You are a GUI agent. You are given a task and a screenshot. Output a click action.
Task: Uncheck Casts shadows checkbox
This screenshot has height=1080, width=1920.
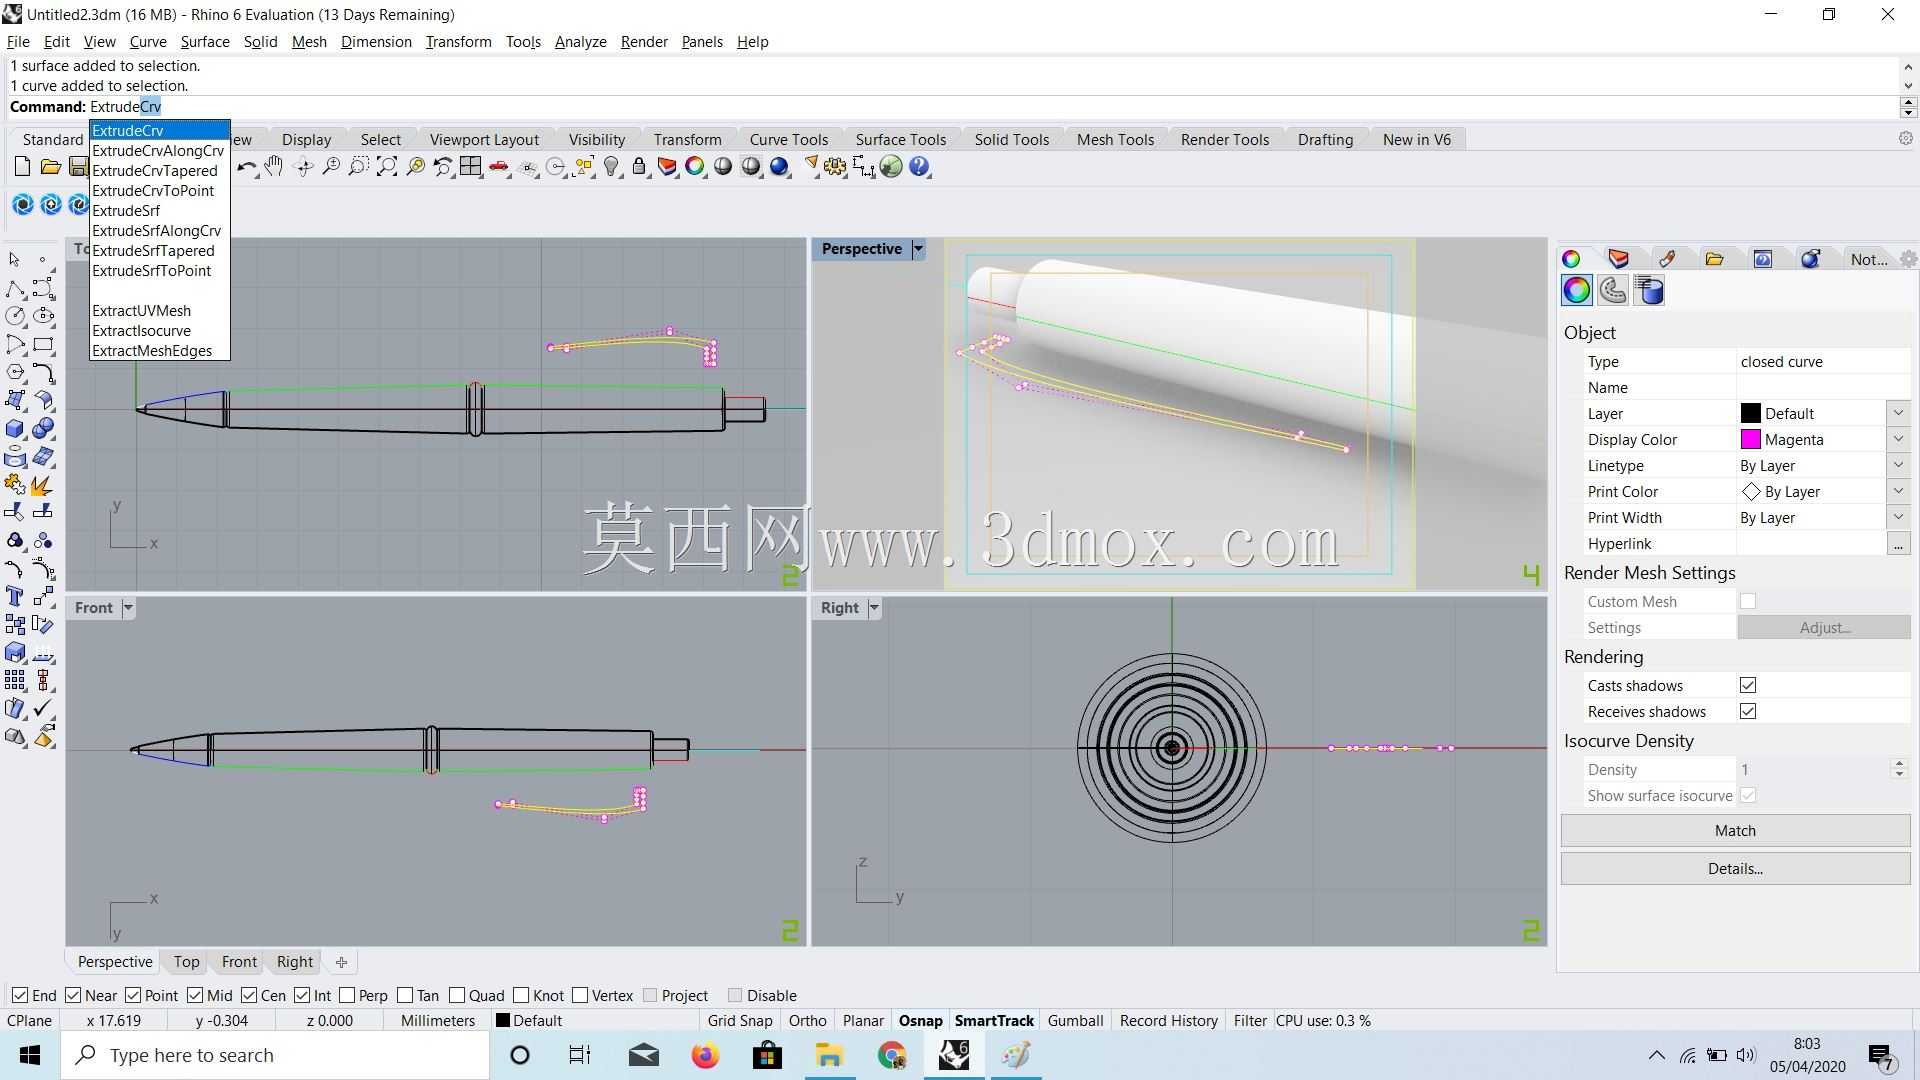[x=1748, y=685]
